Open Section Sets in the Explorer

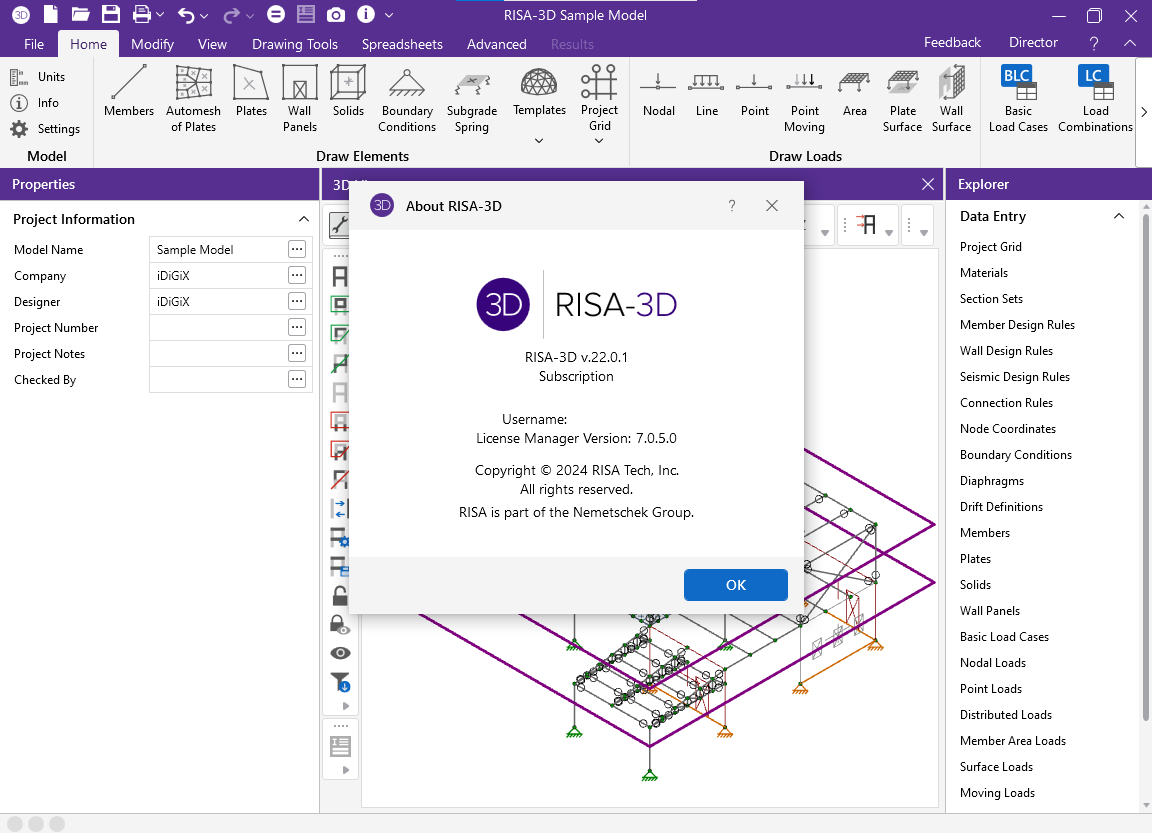pyautogui.click(x=991, y=299)
